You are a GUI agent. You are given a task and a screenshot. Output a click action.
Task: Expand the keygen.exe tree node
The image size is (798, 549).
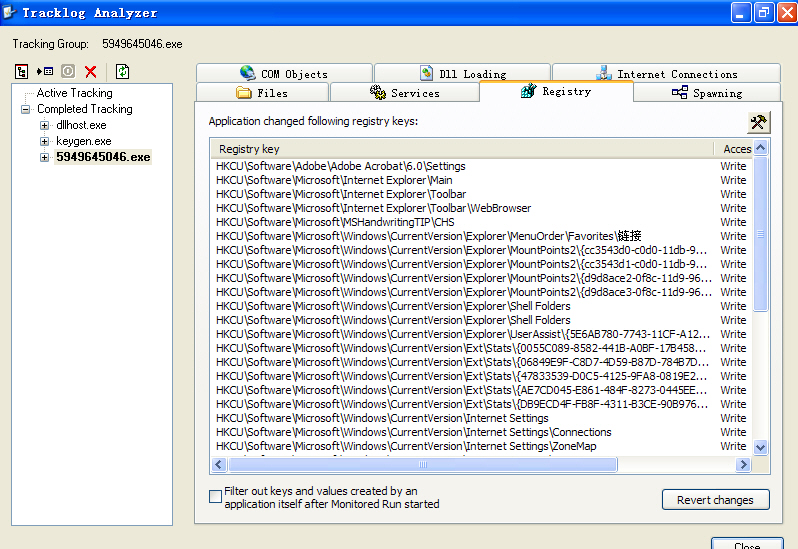point(44,141)
